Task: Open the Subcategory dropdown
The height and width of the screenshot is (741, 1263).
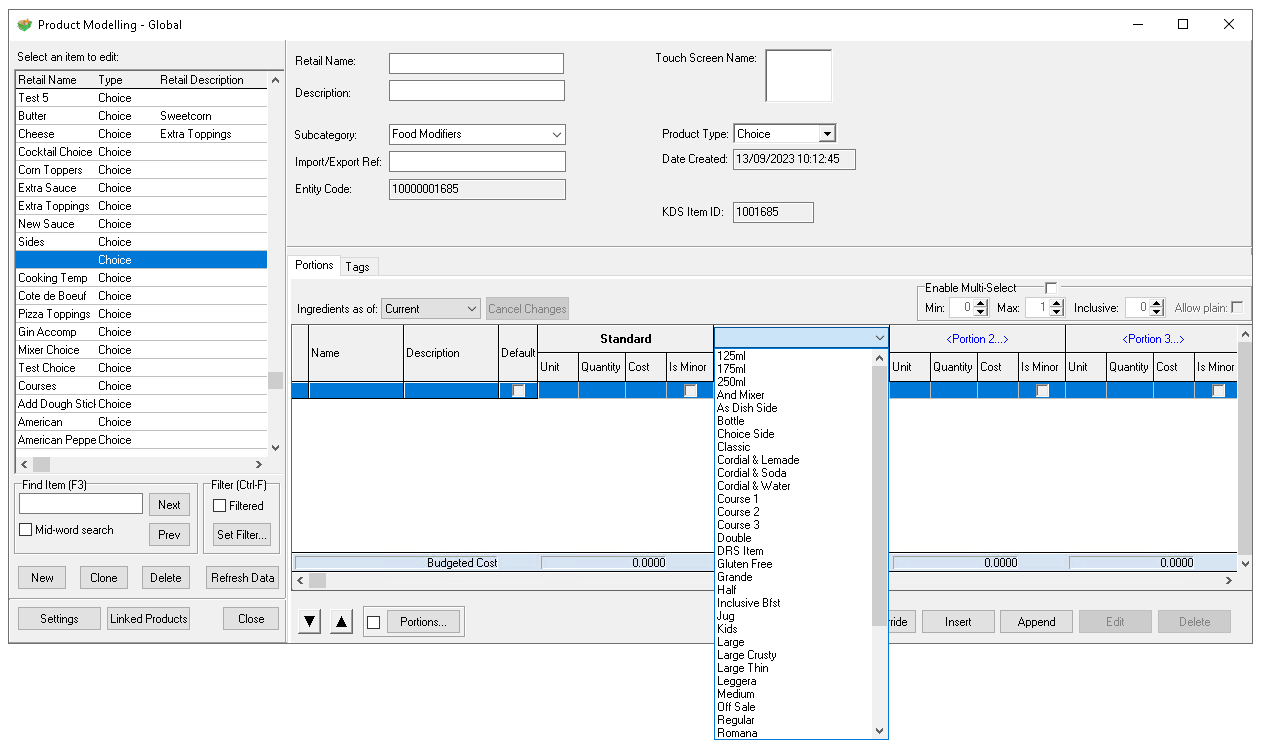Action: 556,134
